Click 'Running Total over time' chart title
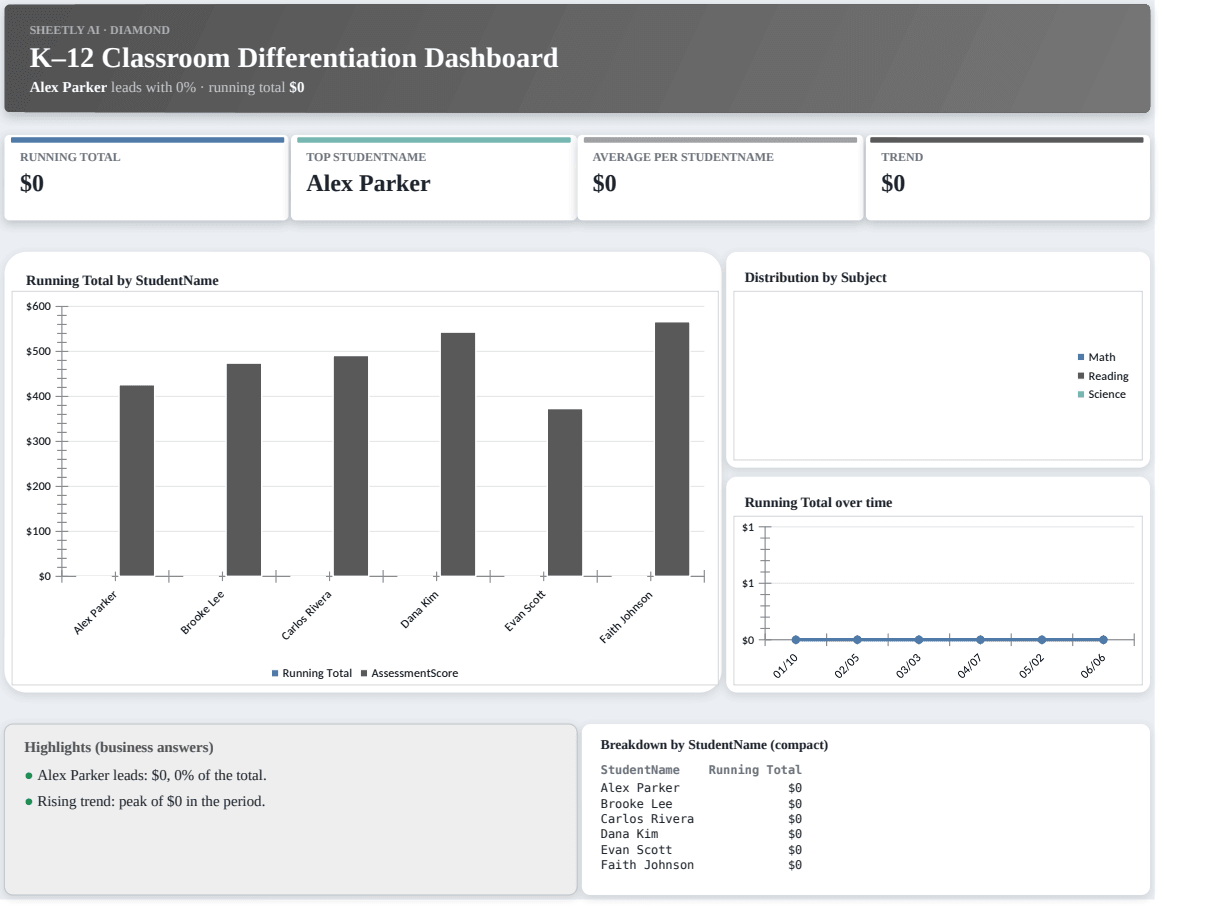Screen dimensions: 1227x922 click(818, 503)
